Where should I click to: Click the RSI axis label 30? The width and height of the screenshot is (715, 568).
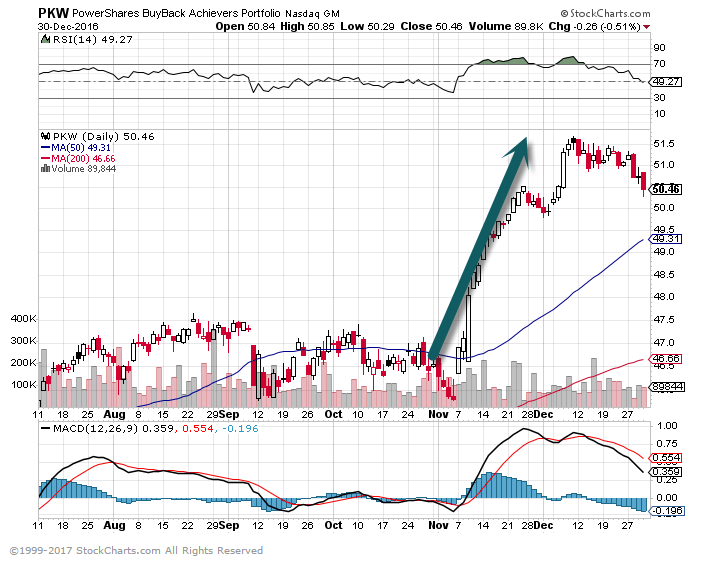659,98
